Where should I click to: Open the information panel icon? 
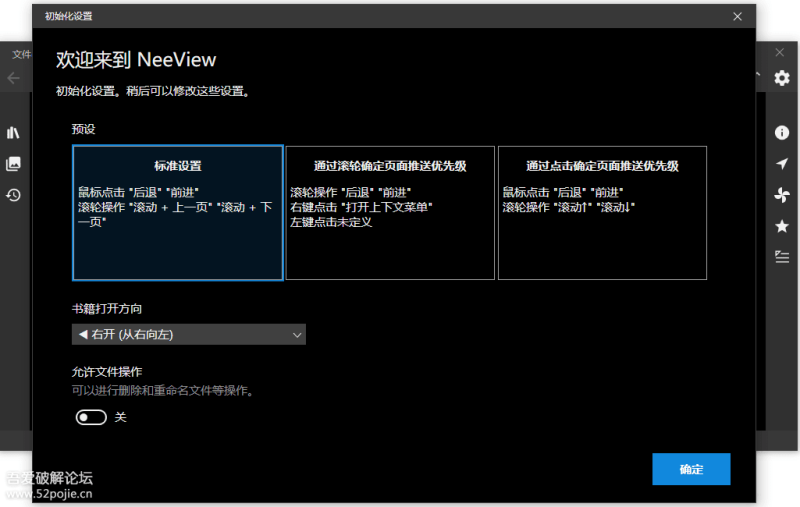[x=782, y=133]
